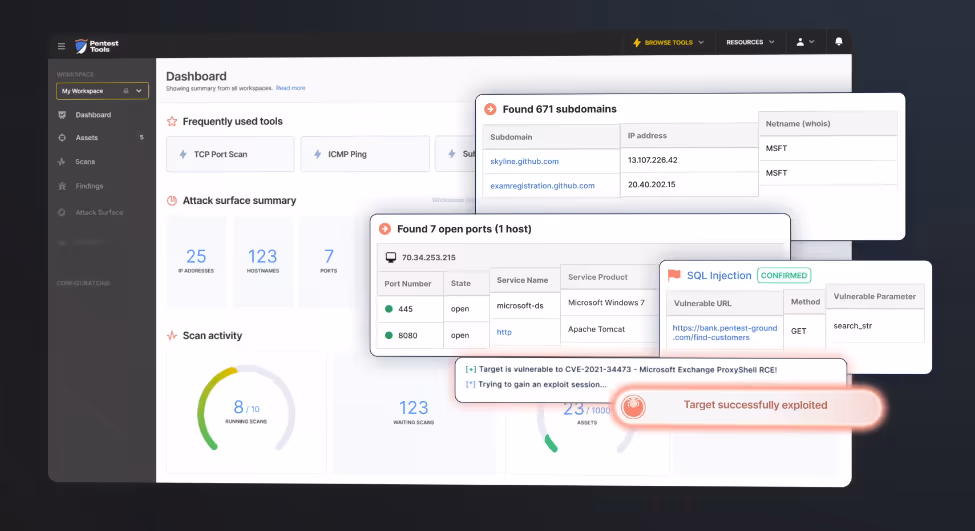The width and height of the screenshot is (975, 531).
Task: Click the Netname (whois) column header
Action: pyautogui.click(x=828, y=123)
